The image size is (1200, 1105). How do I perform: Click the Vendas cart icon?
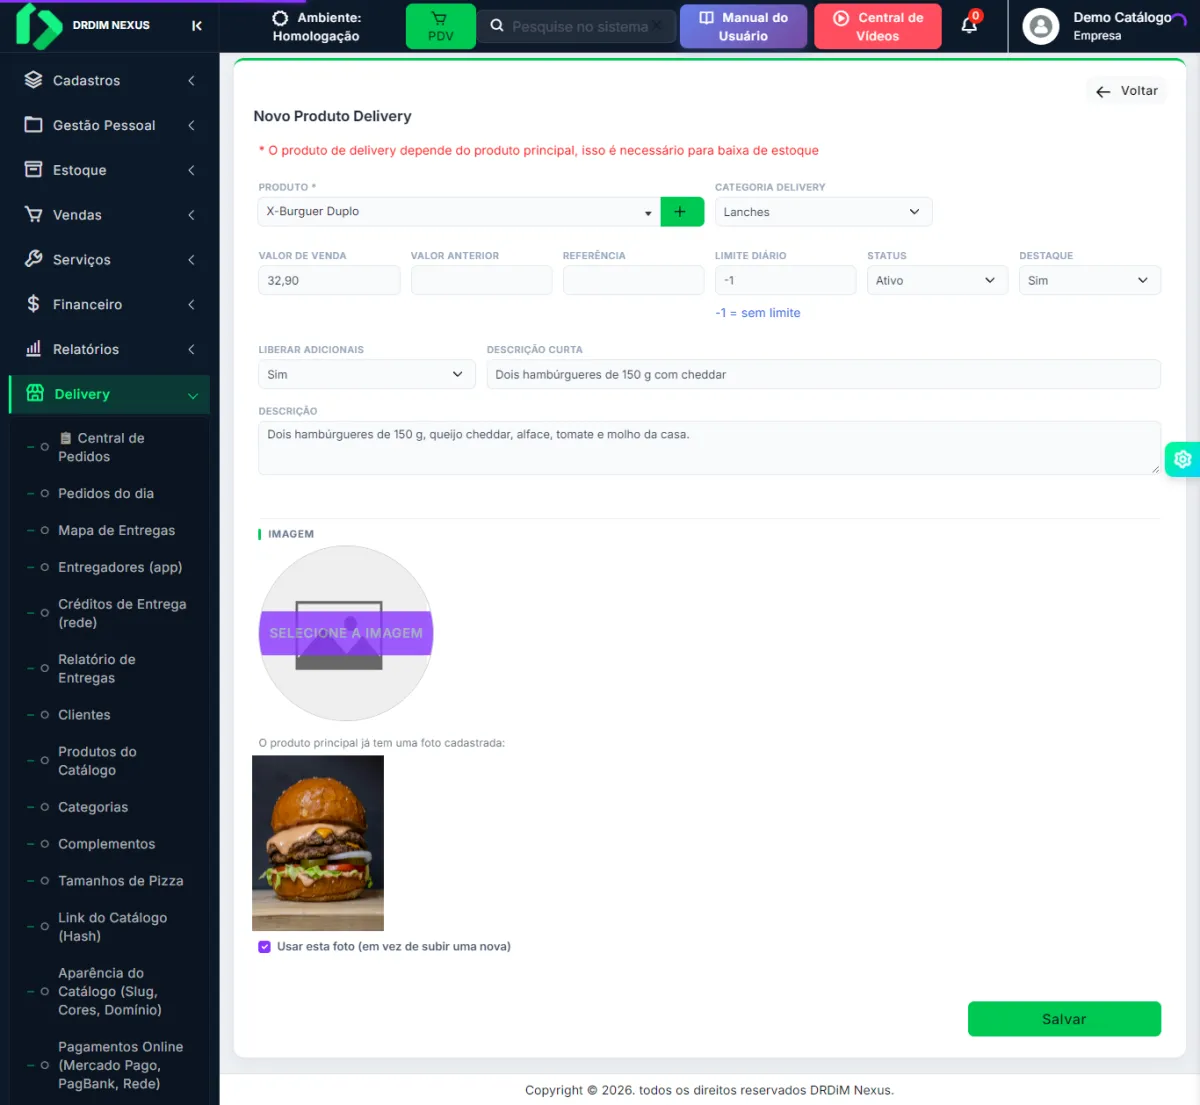click(34, 214)
